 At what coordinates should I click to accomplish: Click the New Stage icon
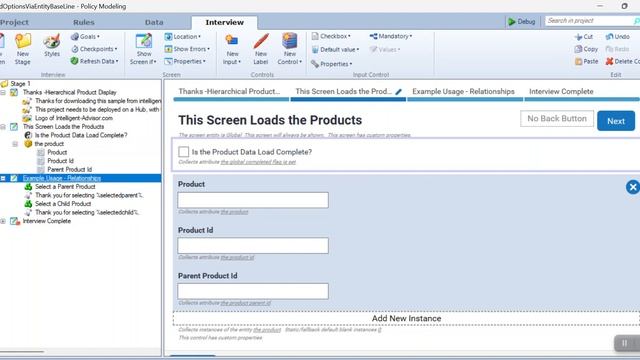(23, 41)
